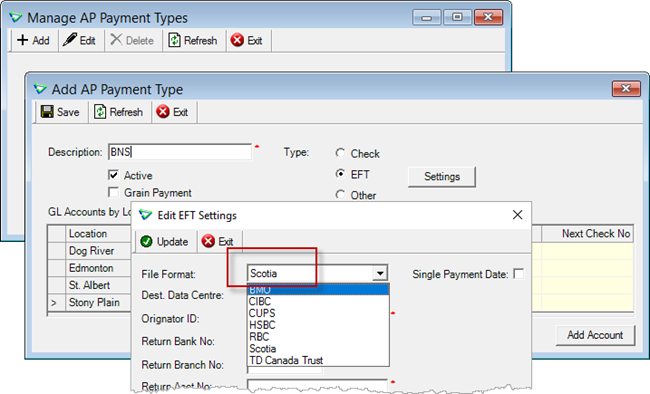The width and height of the screenshot is (650, 394).
Task: Click the Location column header
Action: point(98,233)
